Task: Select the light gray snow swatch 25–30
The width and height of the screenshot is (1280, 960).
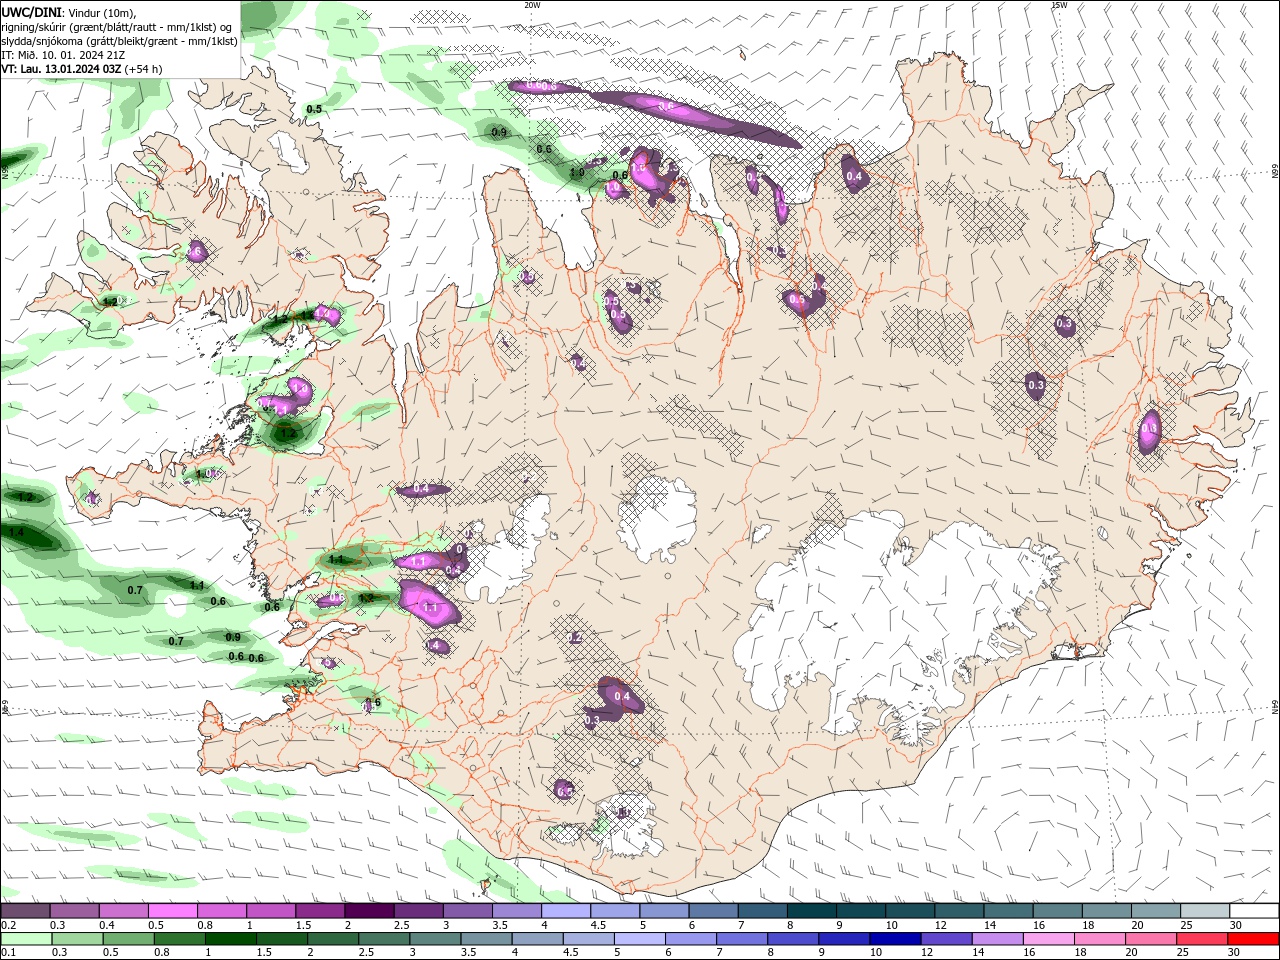Action: (x=1204, y=910)
